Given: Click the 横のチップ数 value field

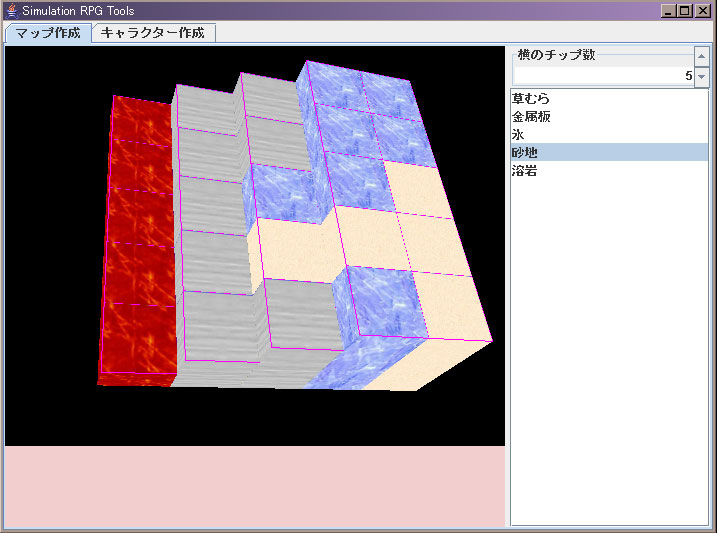Looking at the screenshot, I should click(x=604, y=75).
